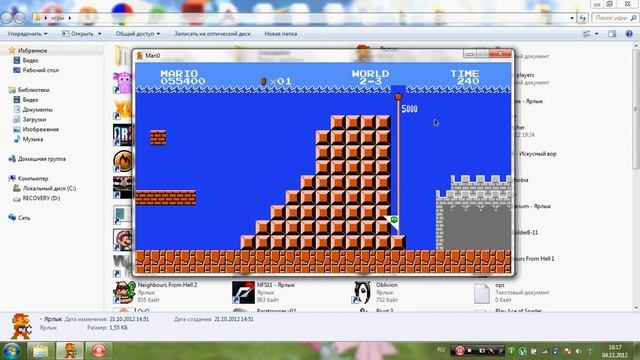
Task: Click the green uTorrent tray icon
Action: 522,351
